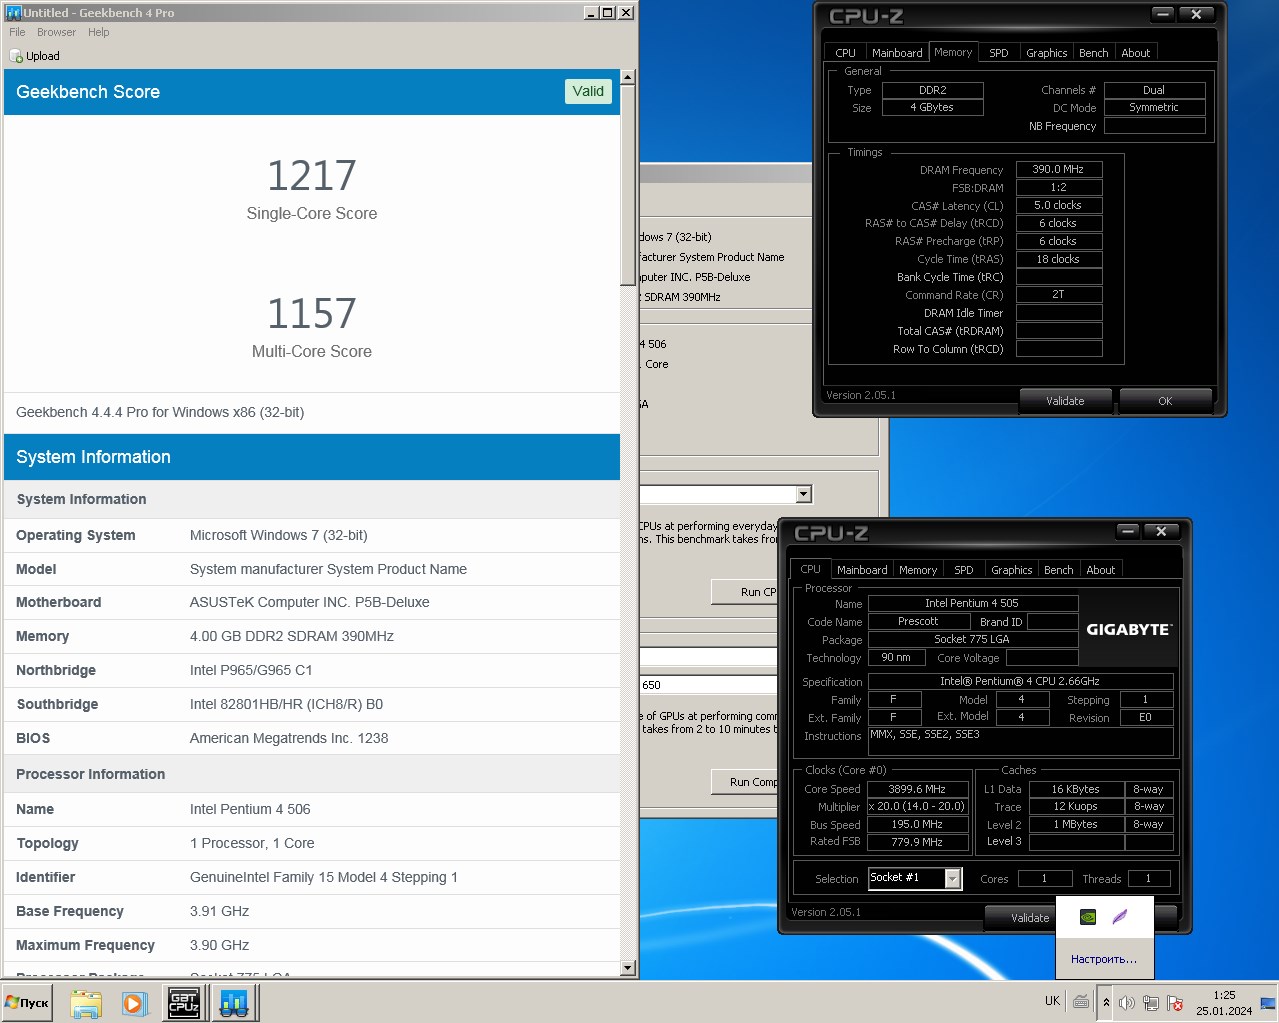
Task: Click the DRAM Frequency 390.0 MHz field
Action: [x=1059, y=170]
